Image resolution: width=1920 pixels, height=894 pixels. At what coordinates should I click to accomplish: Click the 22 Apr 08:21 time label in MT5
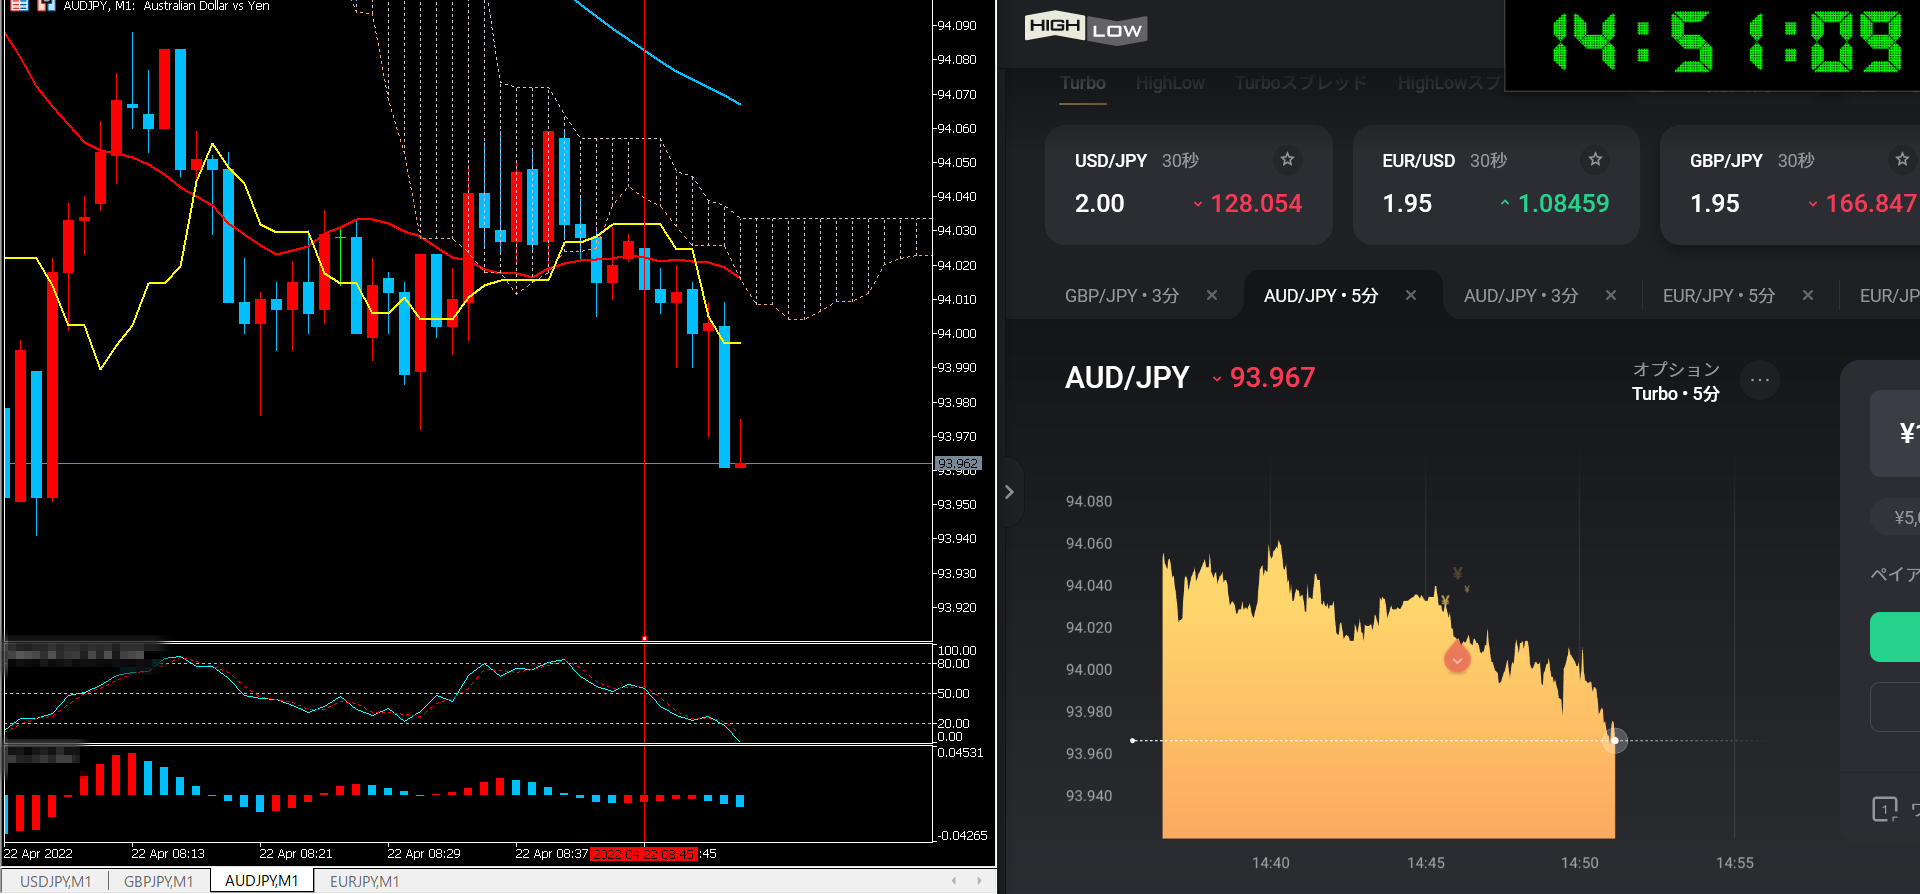296,854
